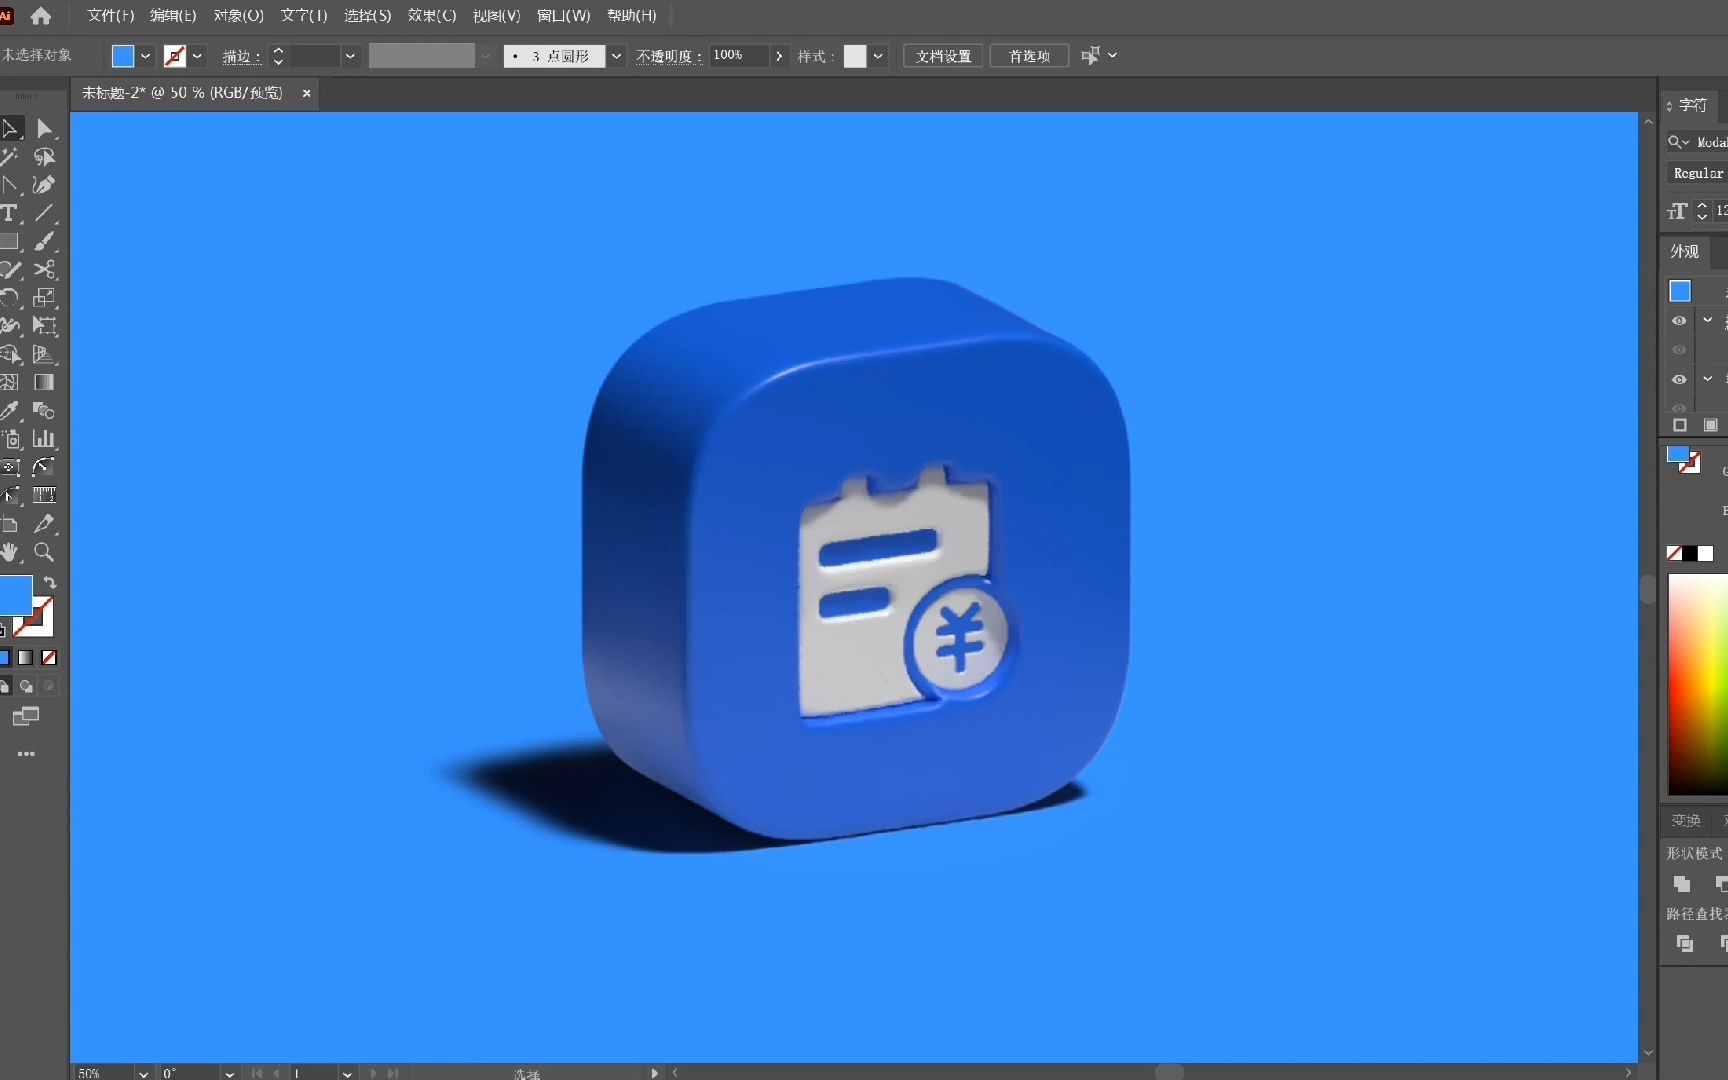This screenshot has height=1080, width=1728.
Task: Pick a color from the spectrum ramp
Action: (x=1697, y=684)
